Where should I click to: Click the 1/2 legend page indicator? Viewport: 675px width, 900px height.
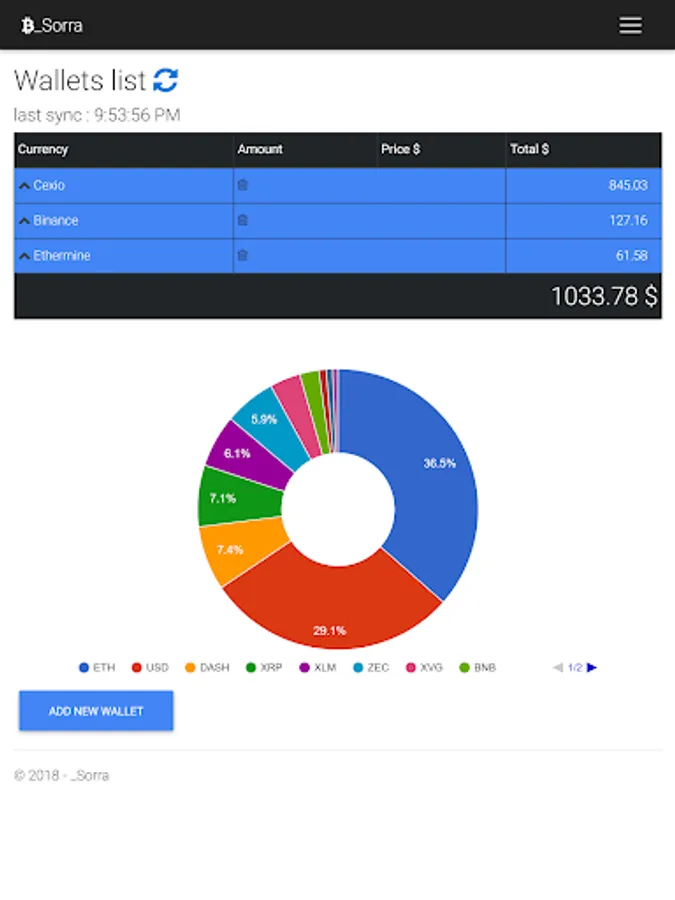(x=575, y=667)
